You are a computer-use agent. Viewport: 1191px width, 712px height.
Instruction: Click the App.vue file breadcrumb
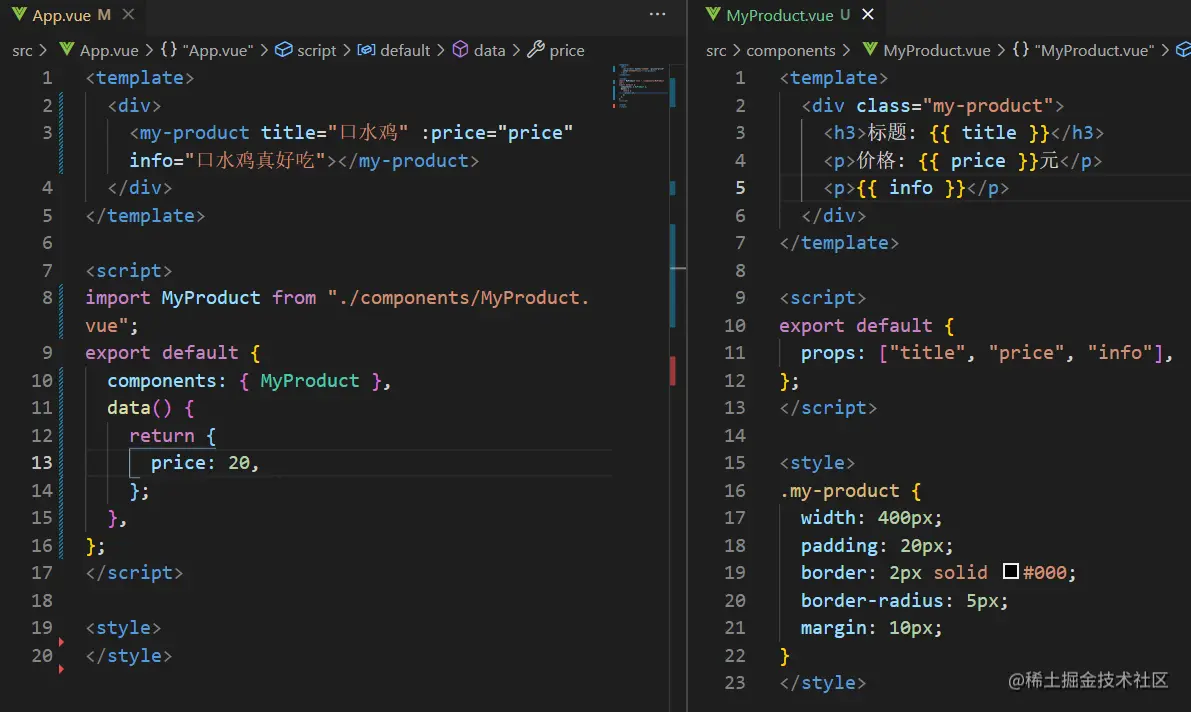click(109, 50)
